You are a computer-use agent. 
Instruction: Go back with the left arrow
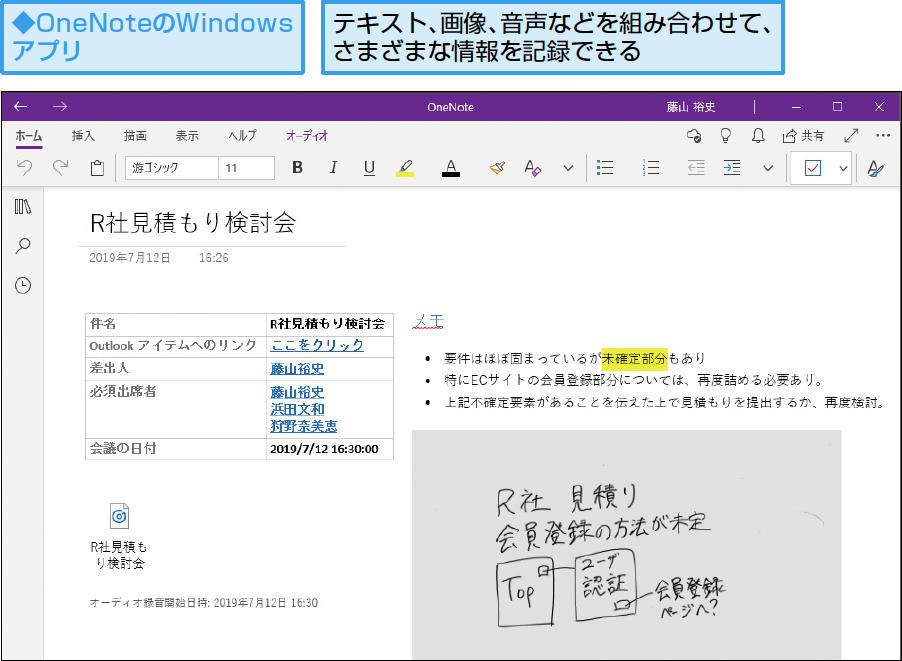[21, 106]
